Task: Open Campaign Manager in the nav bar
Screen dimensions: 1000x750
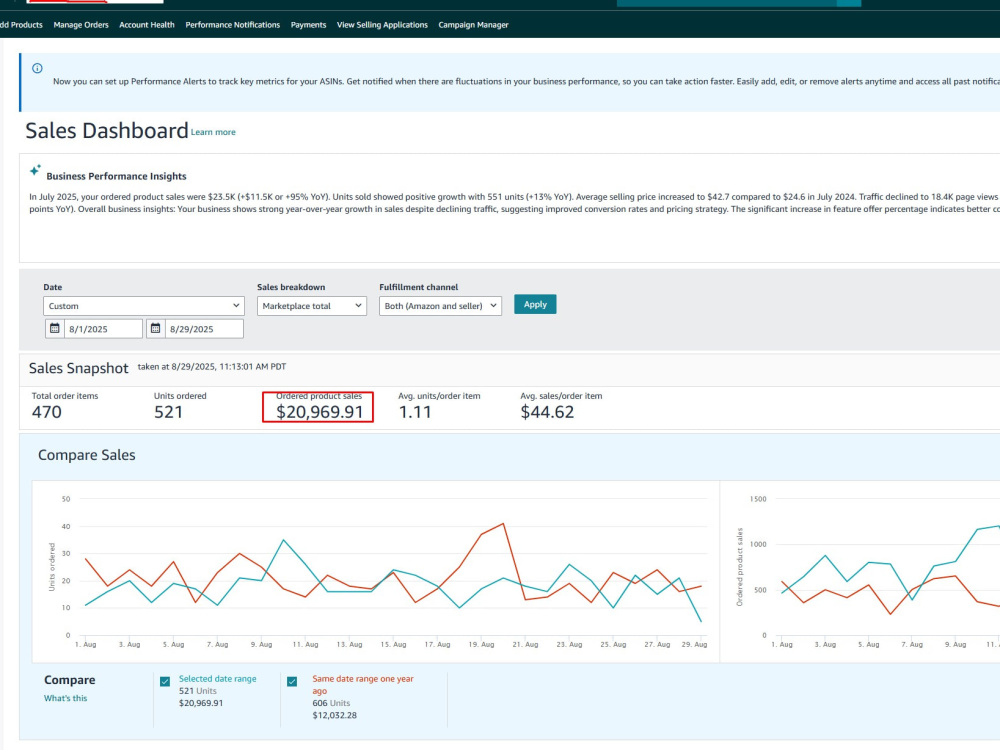Action: 473,25
